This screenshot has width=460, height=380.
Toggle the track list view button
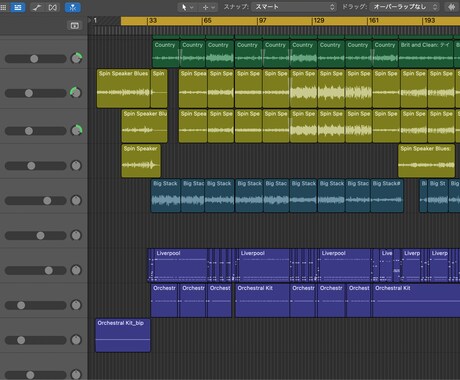click(18, 7)
